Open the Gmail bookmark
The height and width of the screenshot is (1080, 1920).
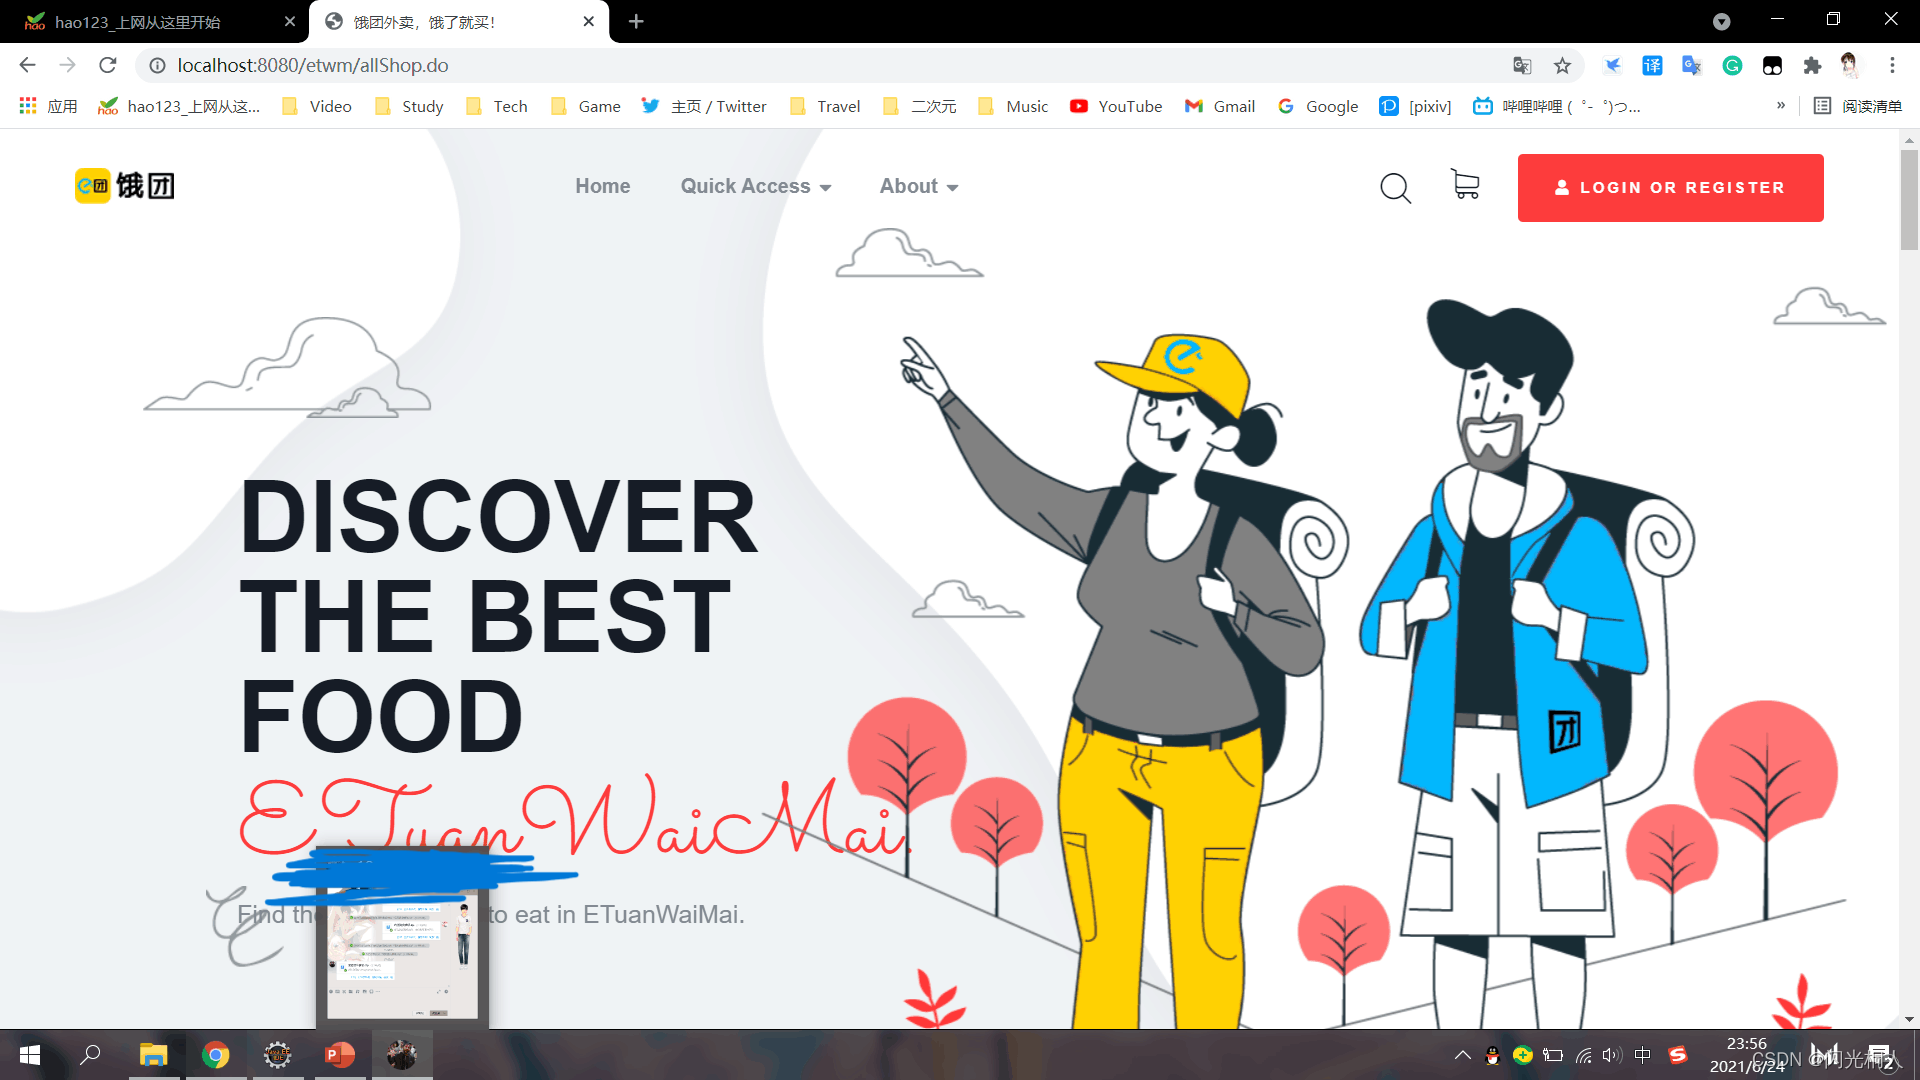1220,106
